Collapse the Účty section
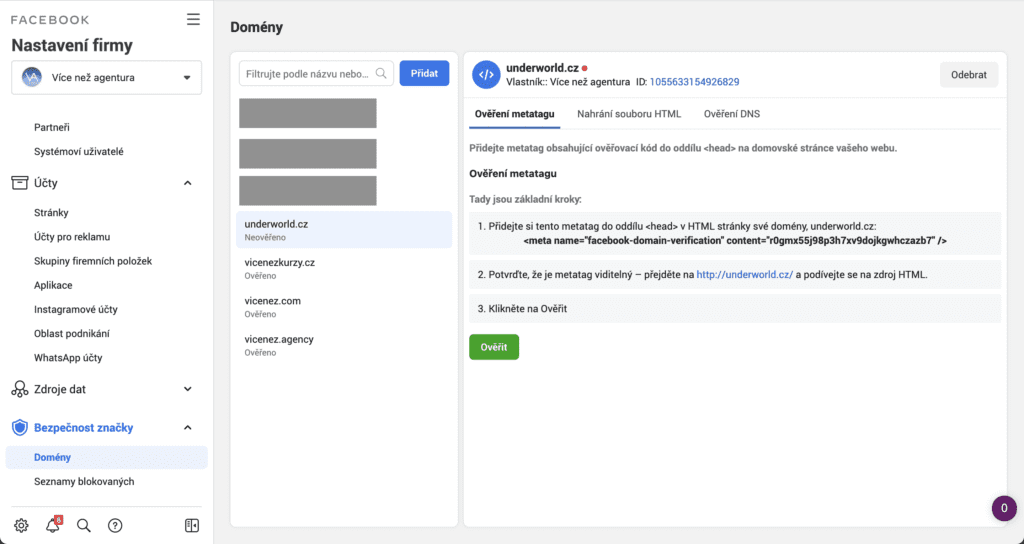Image resolution: width=1024 pixels, height=544 pixels. (x=187, y=183)
